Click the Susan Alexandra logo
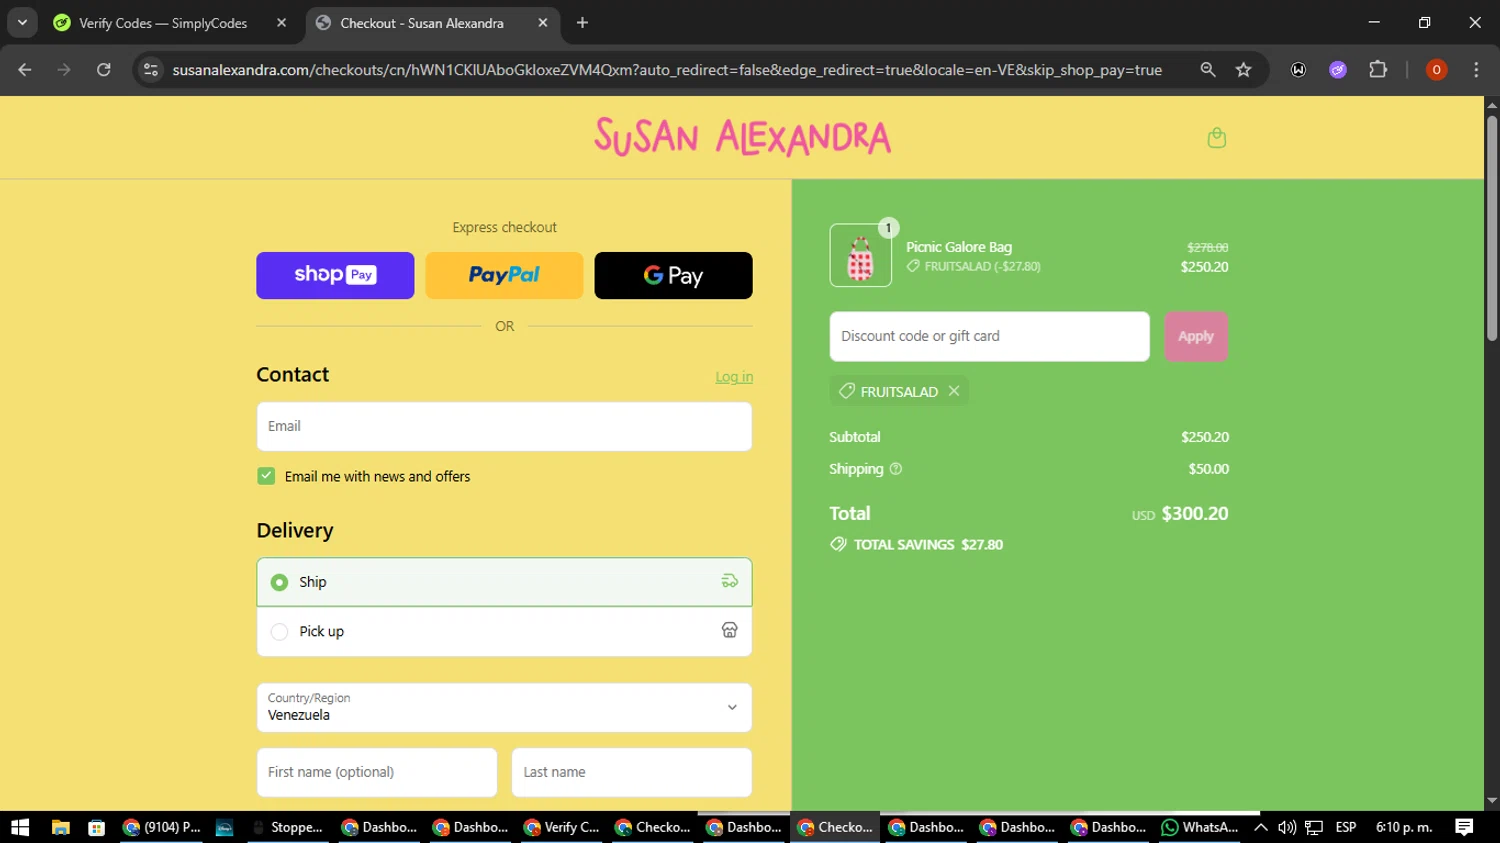The image size is (1500, 843). 742,137
